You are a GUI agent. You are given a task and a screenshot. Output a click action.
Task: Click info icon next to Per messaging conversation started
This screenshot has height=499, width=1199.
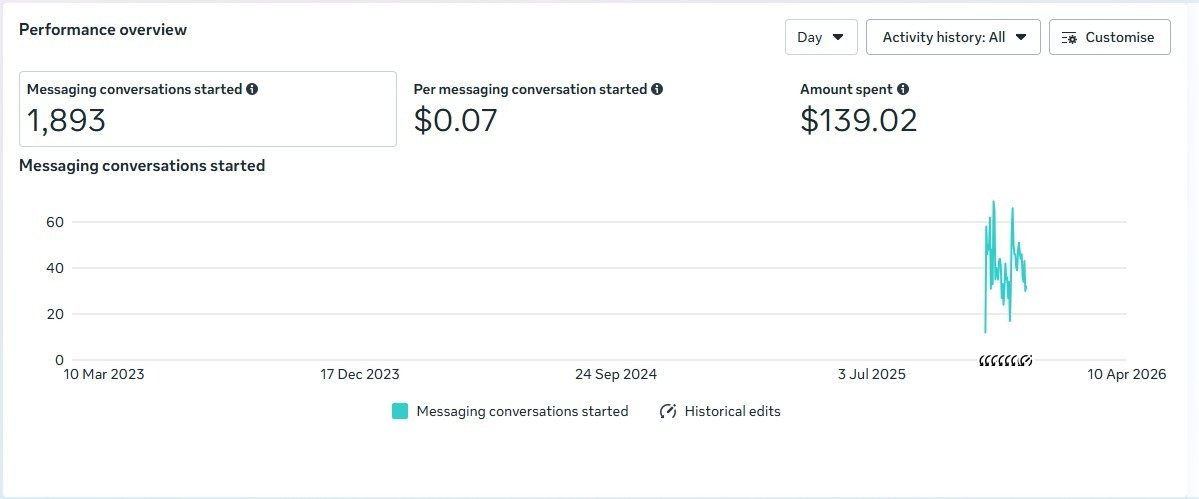[x=657, y=89]
